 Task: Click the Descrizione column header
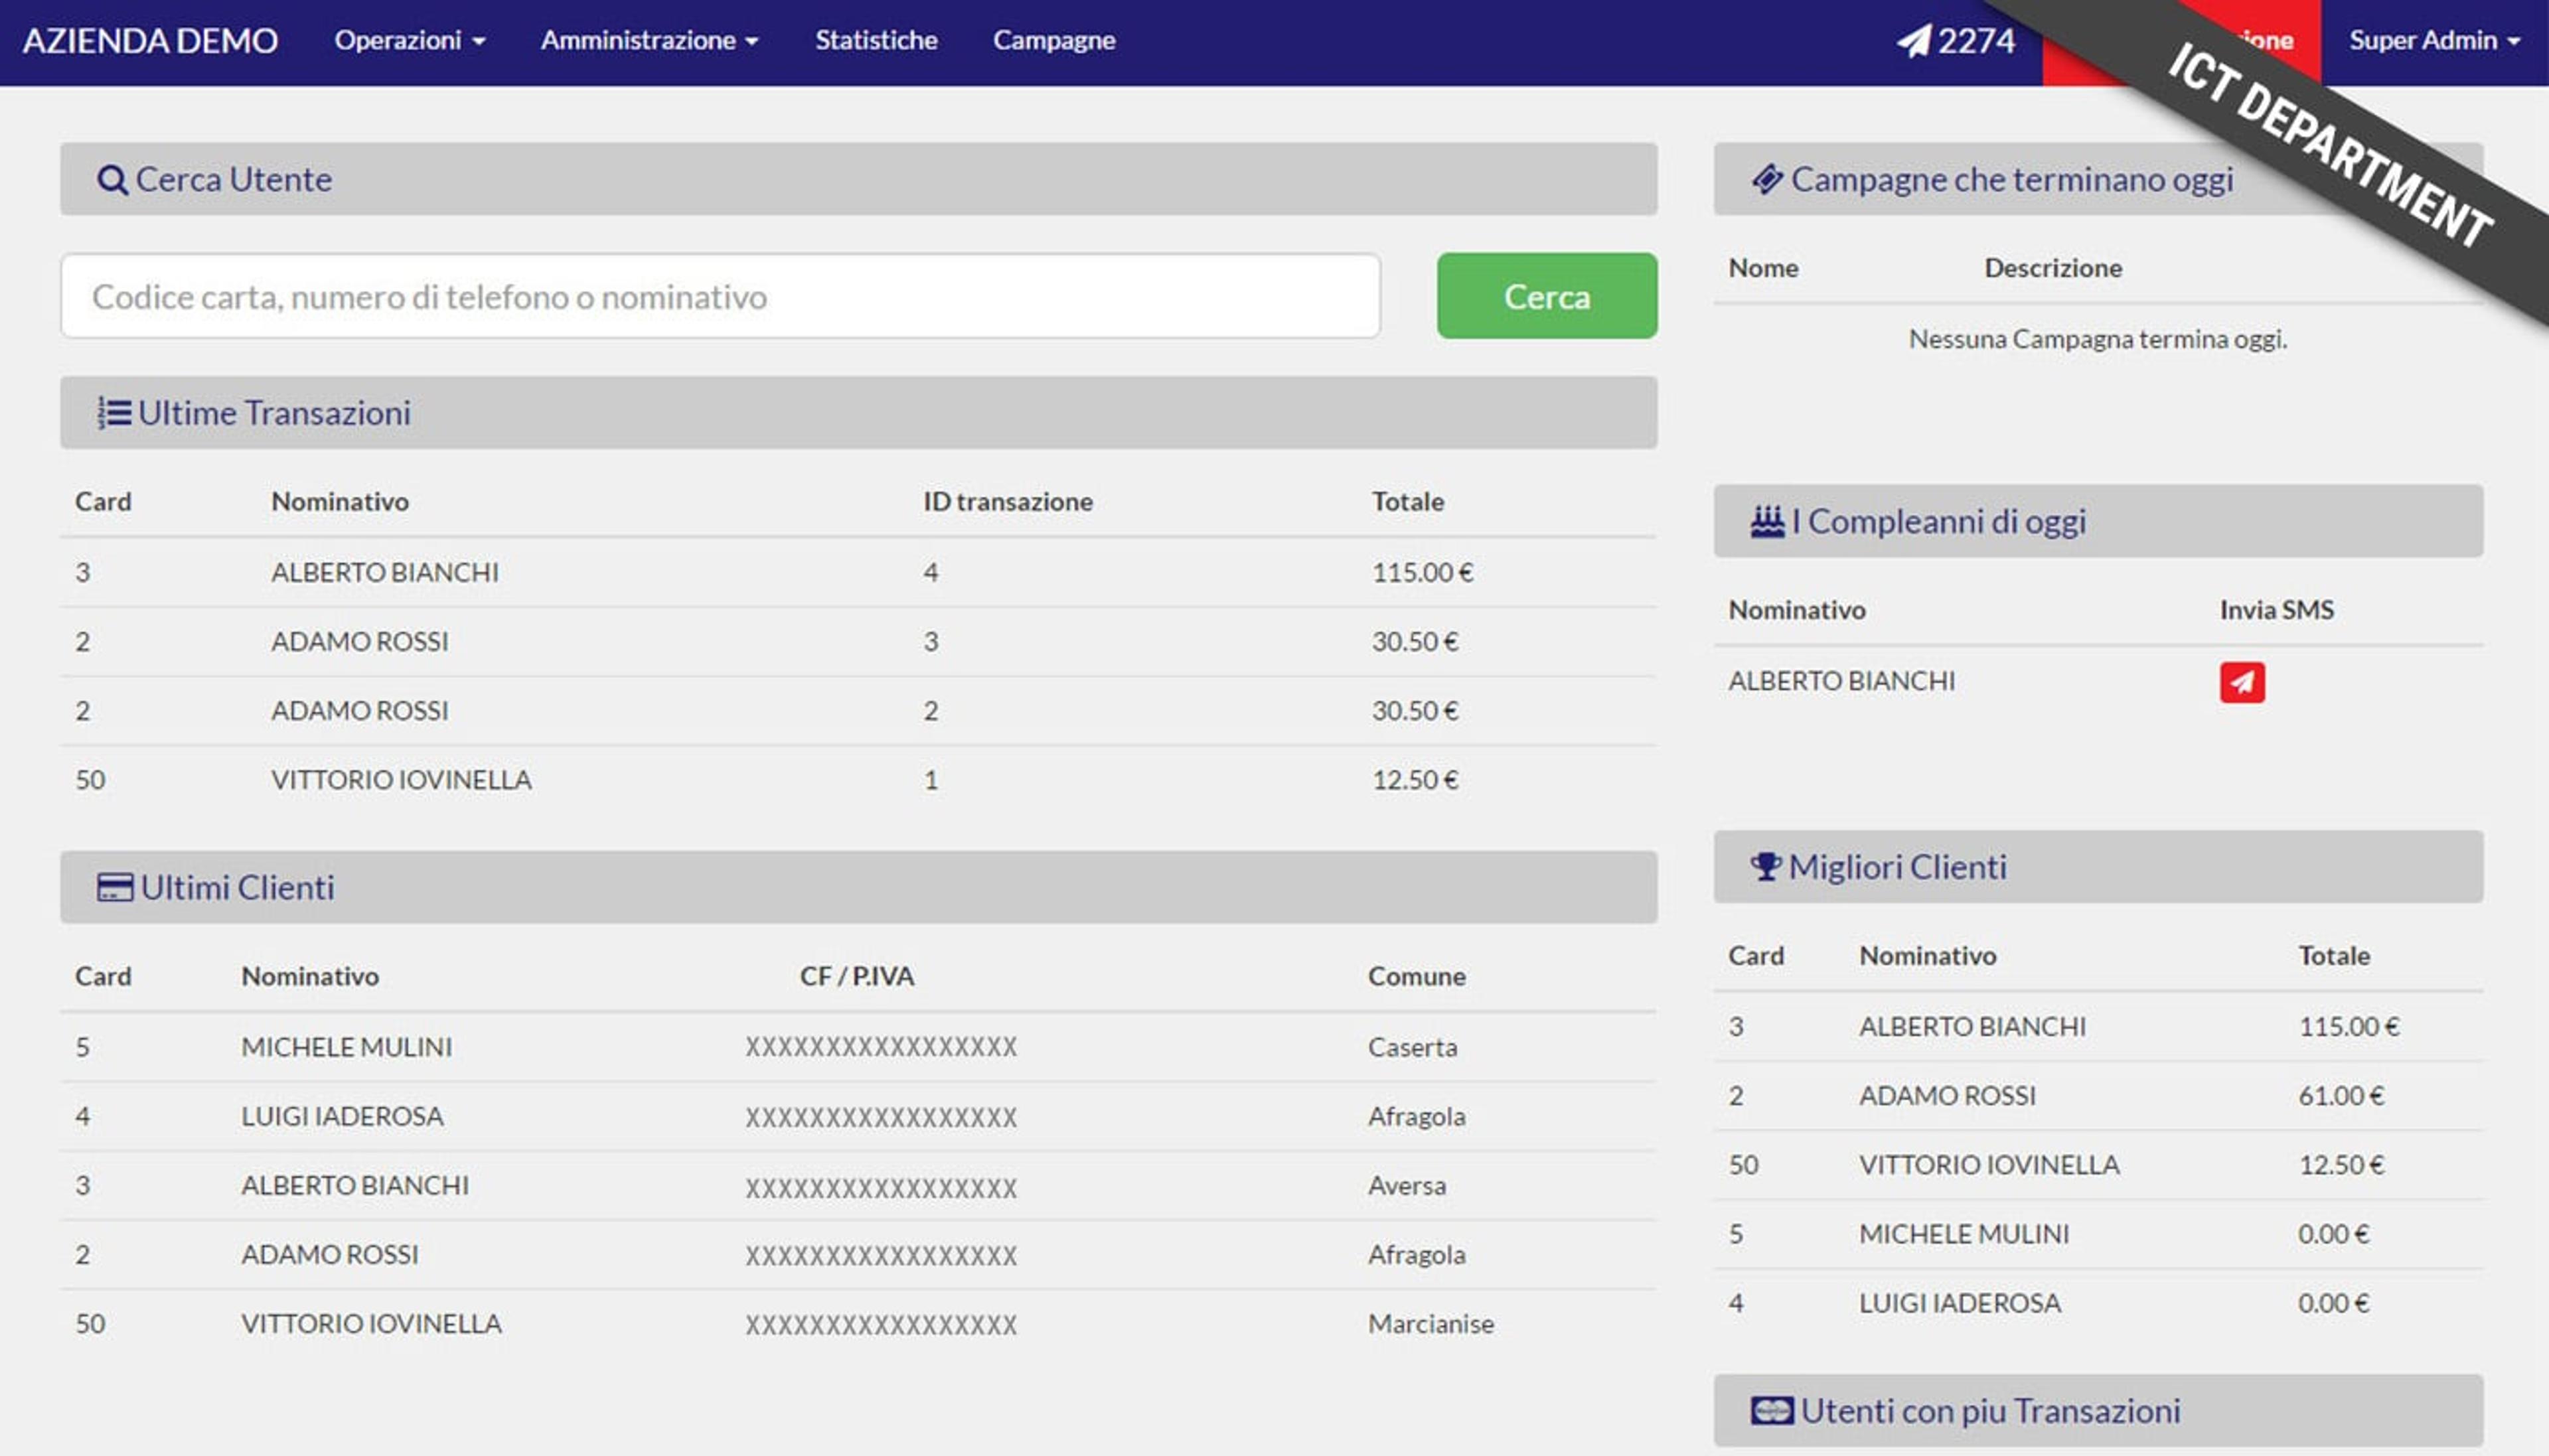(2053, 268)
